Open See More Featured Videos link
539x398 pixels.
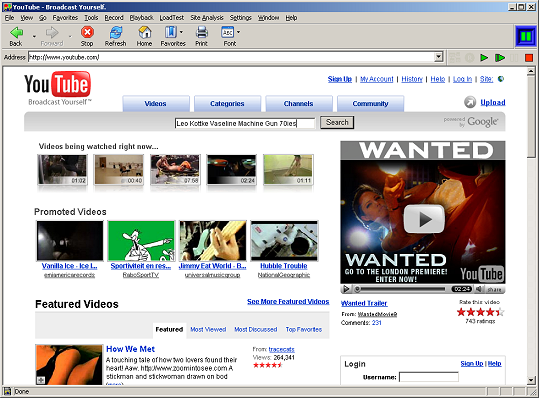[x=288, y=301]
